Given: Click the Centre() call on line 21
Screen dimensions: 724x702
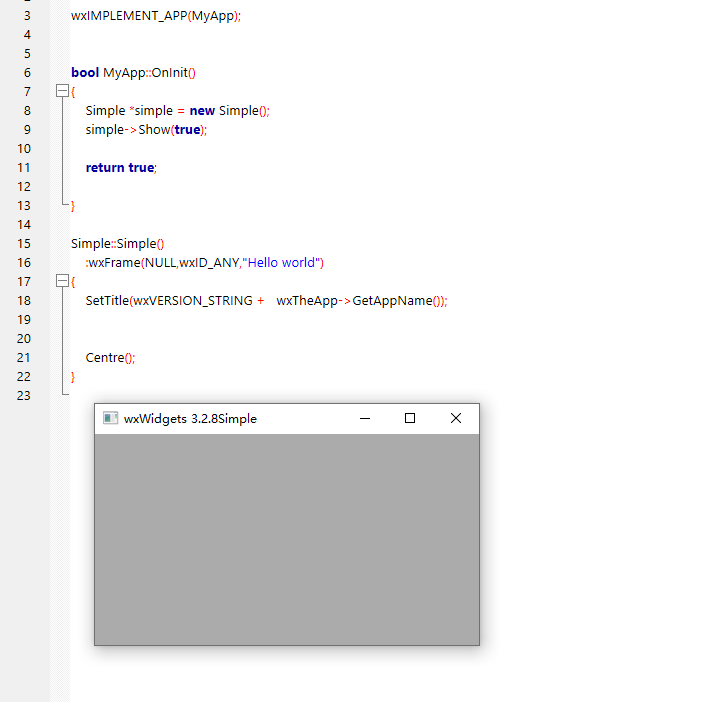Looking at the screenshot, I should [110, 358].
